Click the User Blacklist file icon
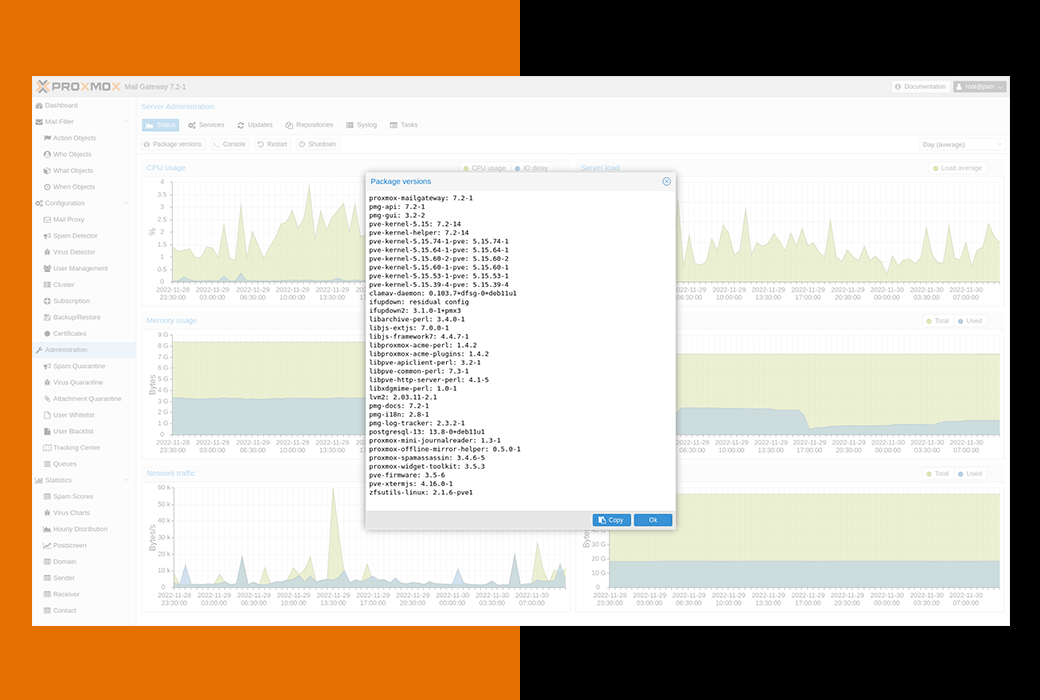Screen dimensions: 1040x700 [x=47, y=431]
